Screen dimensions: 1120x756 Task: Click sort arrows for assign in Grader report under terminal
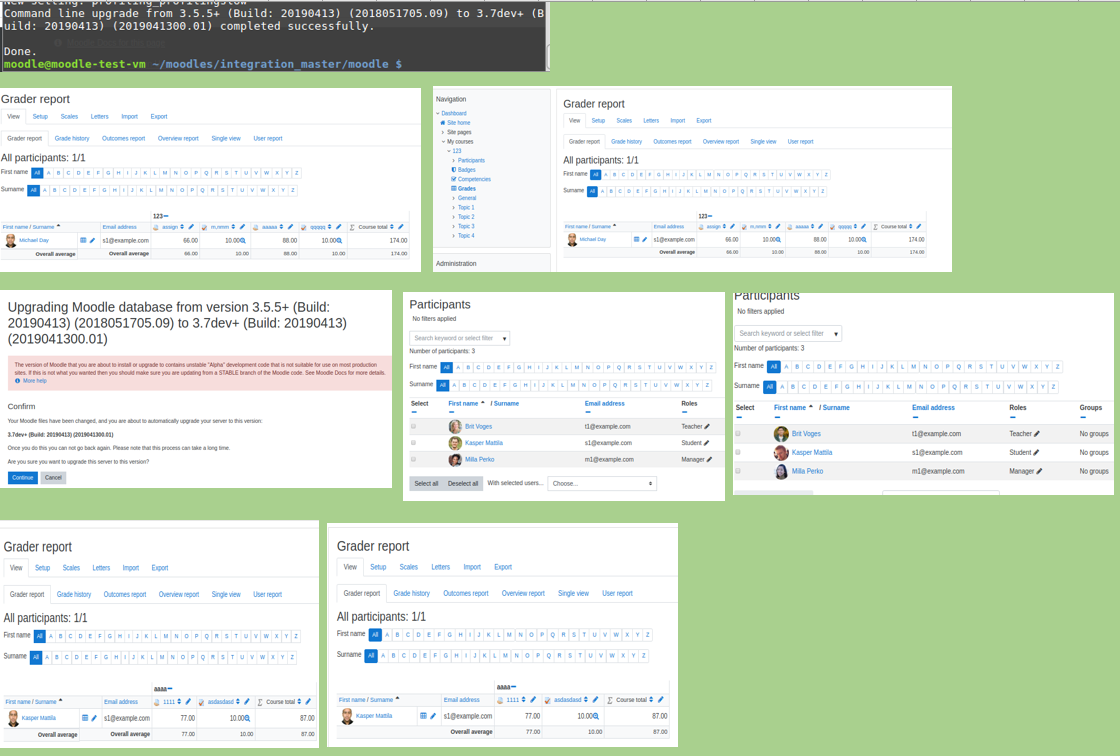click(182, 227)
